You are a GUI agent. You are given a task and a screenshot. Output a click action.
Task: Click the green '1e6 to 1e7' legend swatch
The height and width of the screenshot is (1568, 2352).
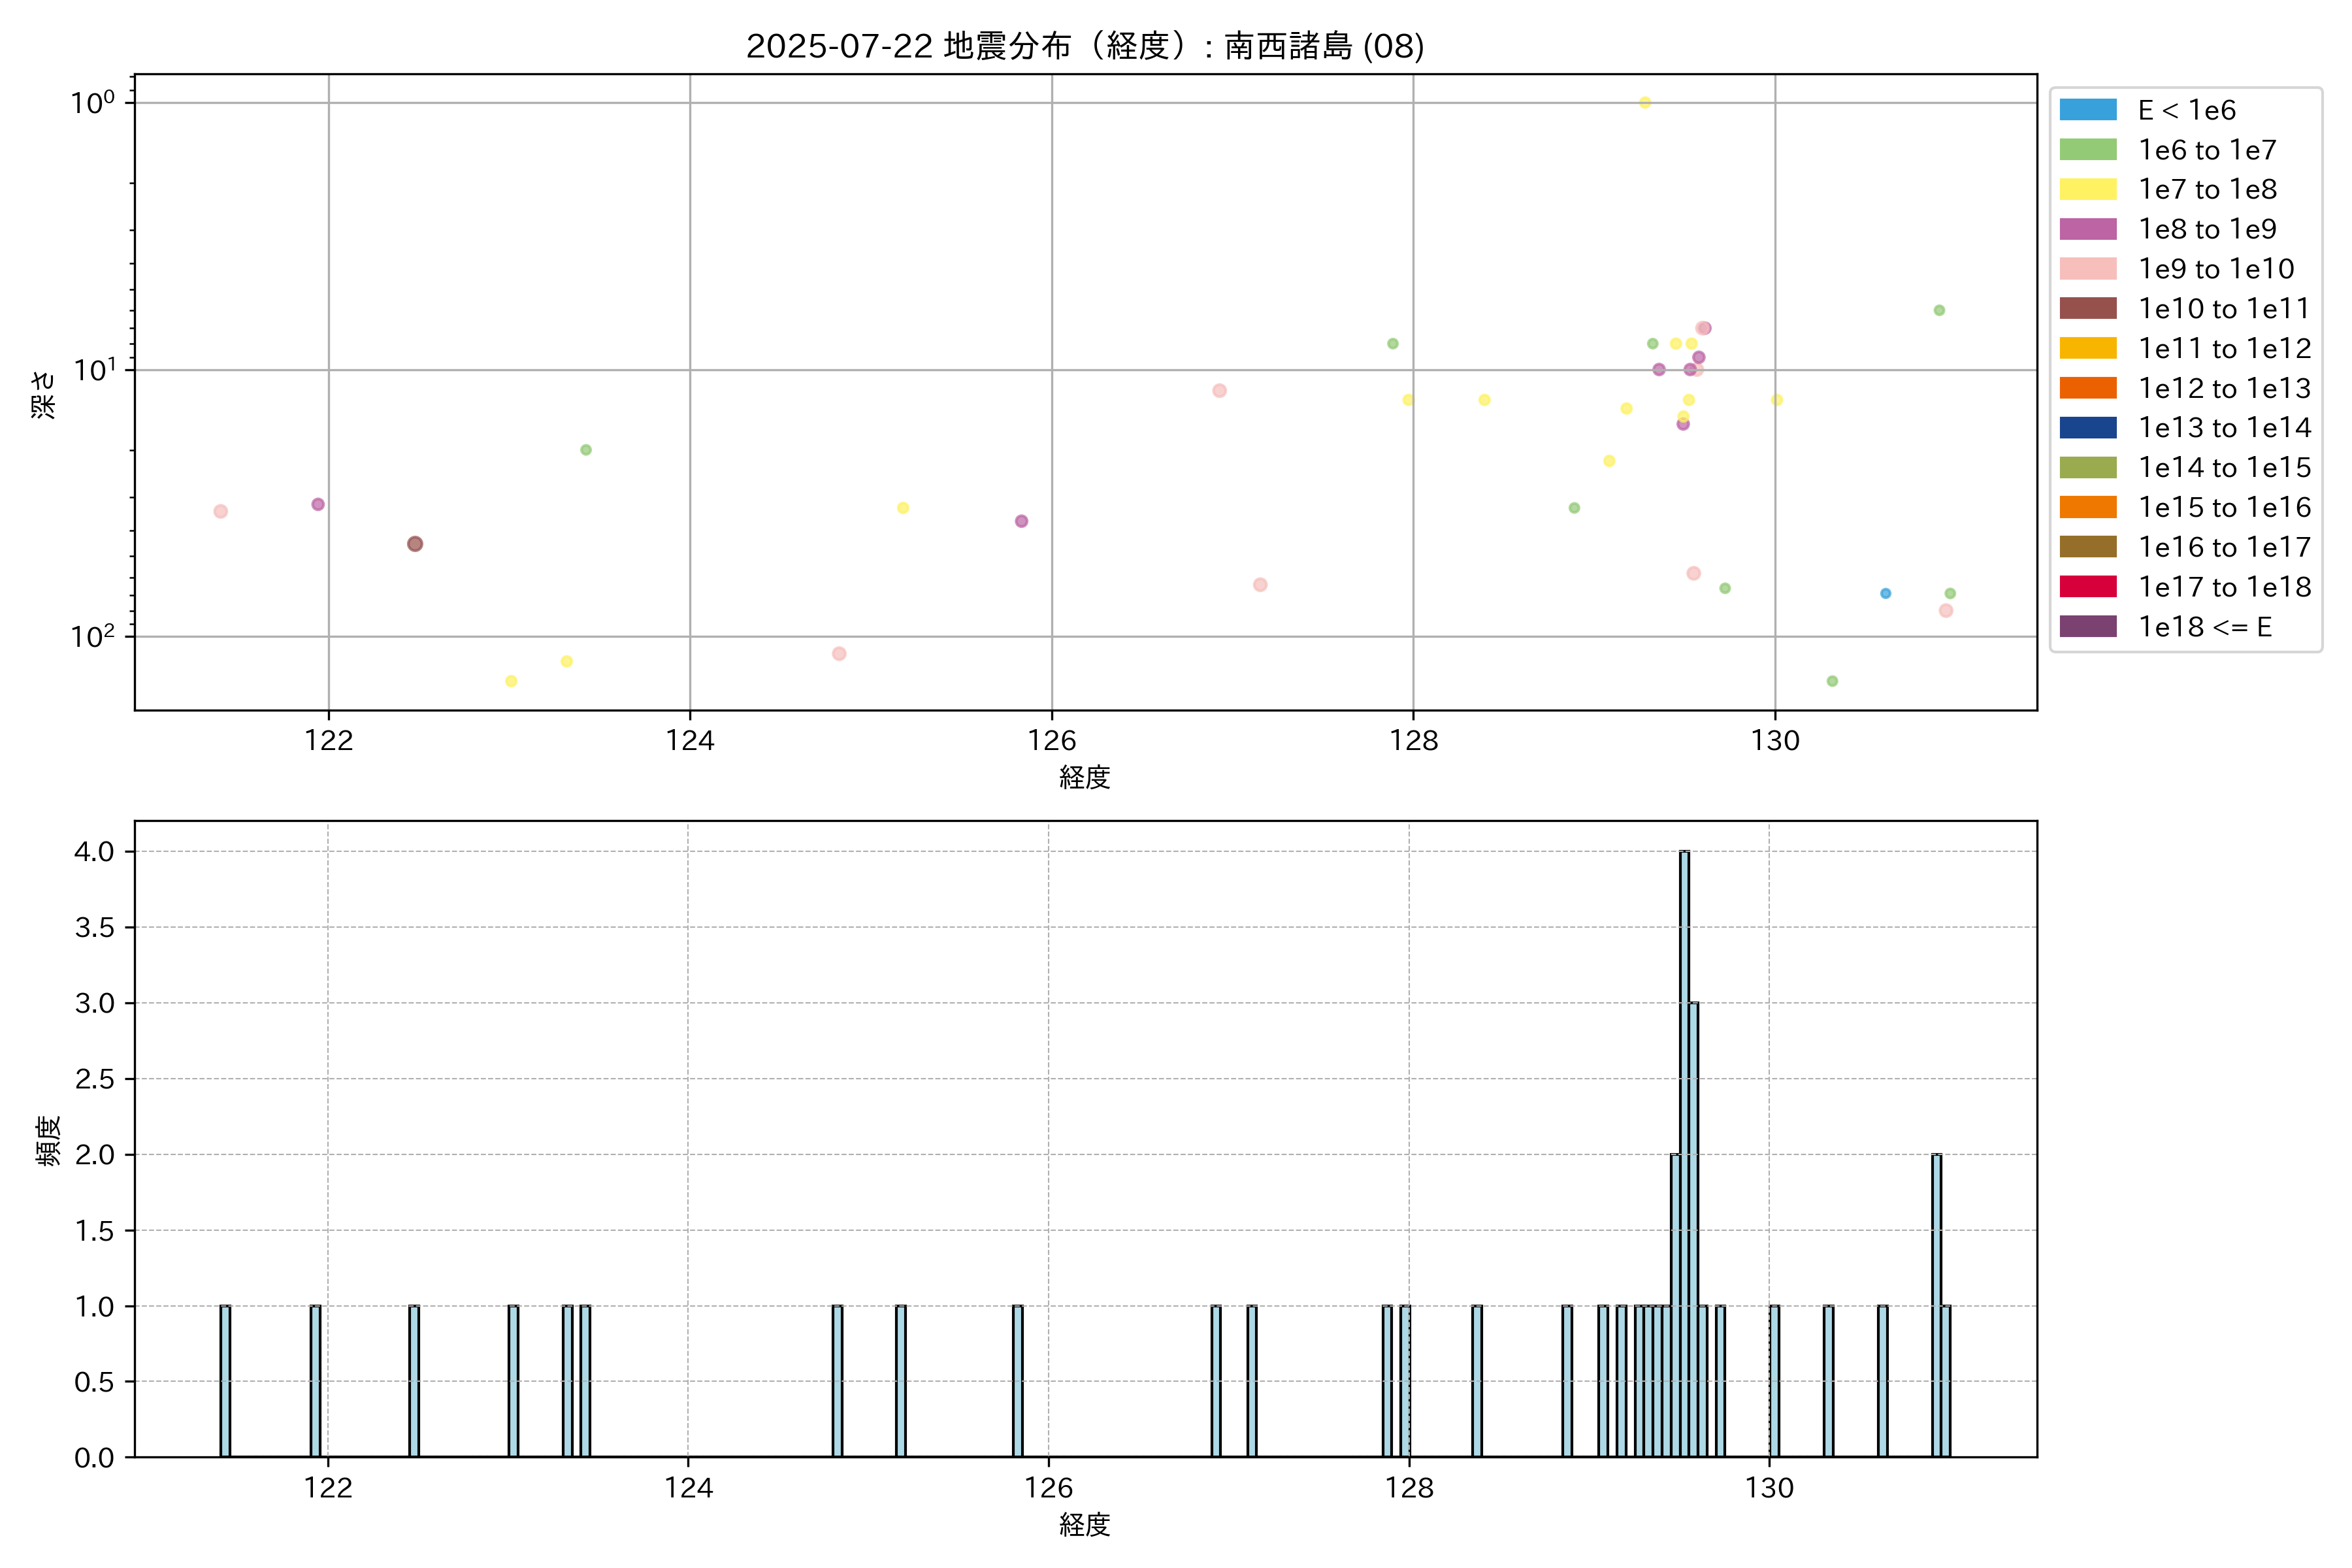[x=2087, y=150]
